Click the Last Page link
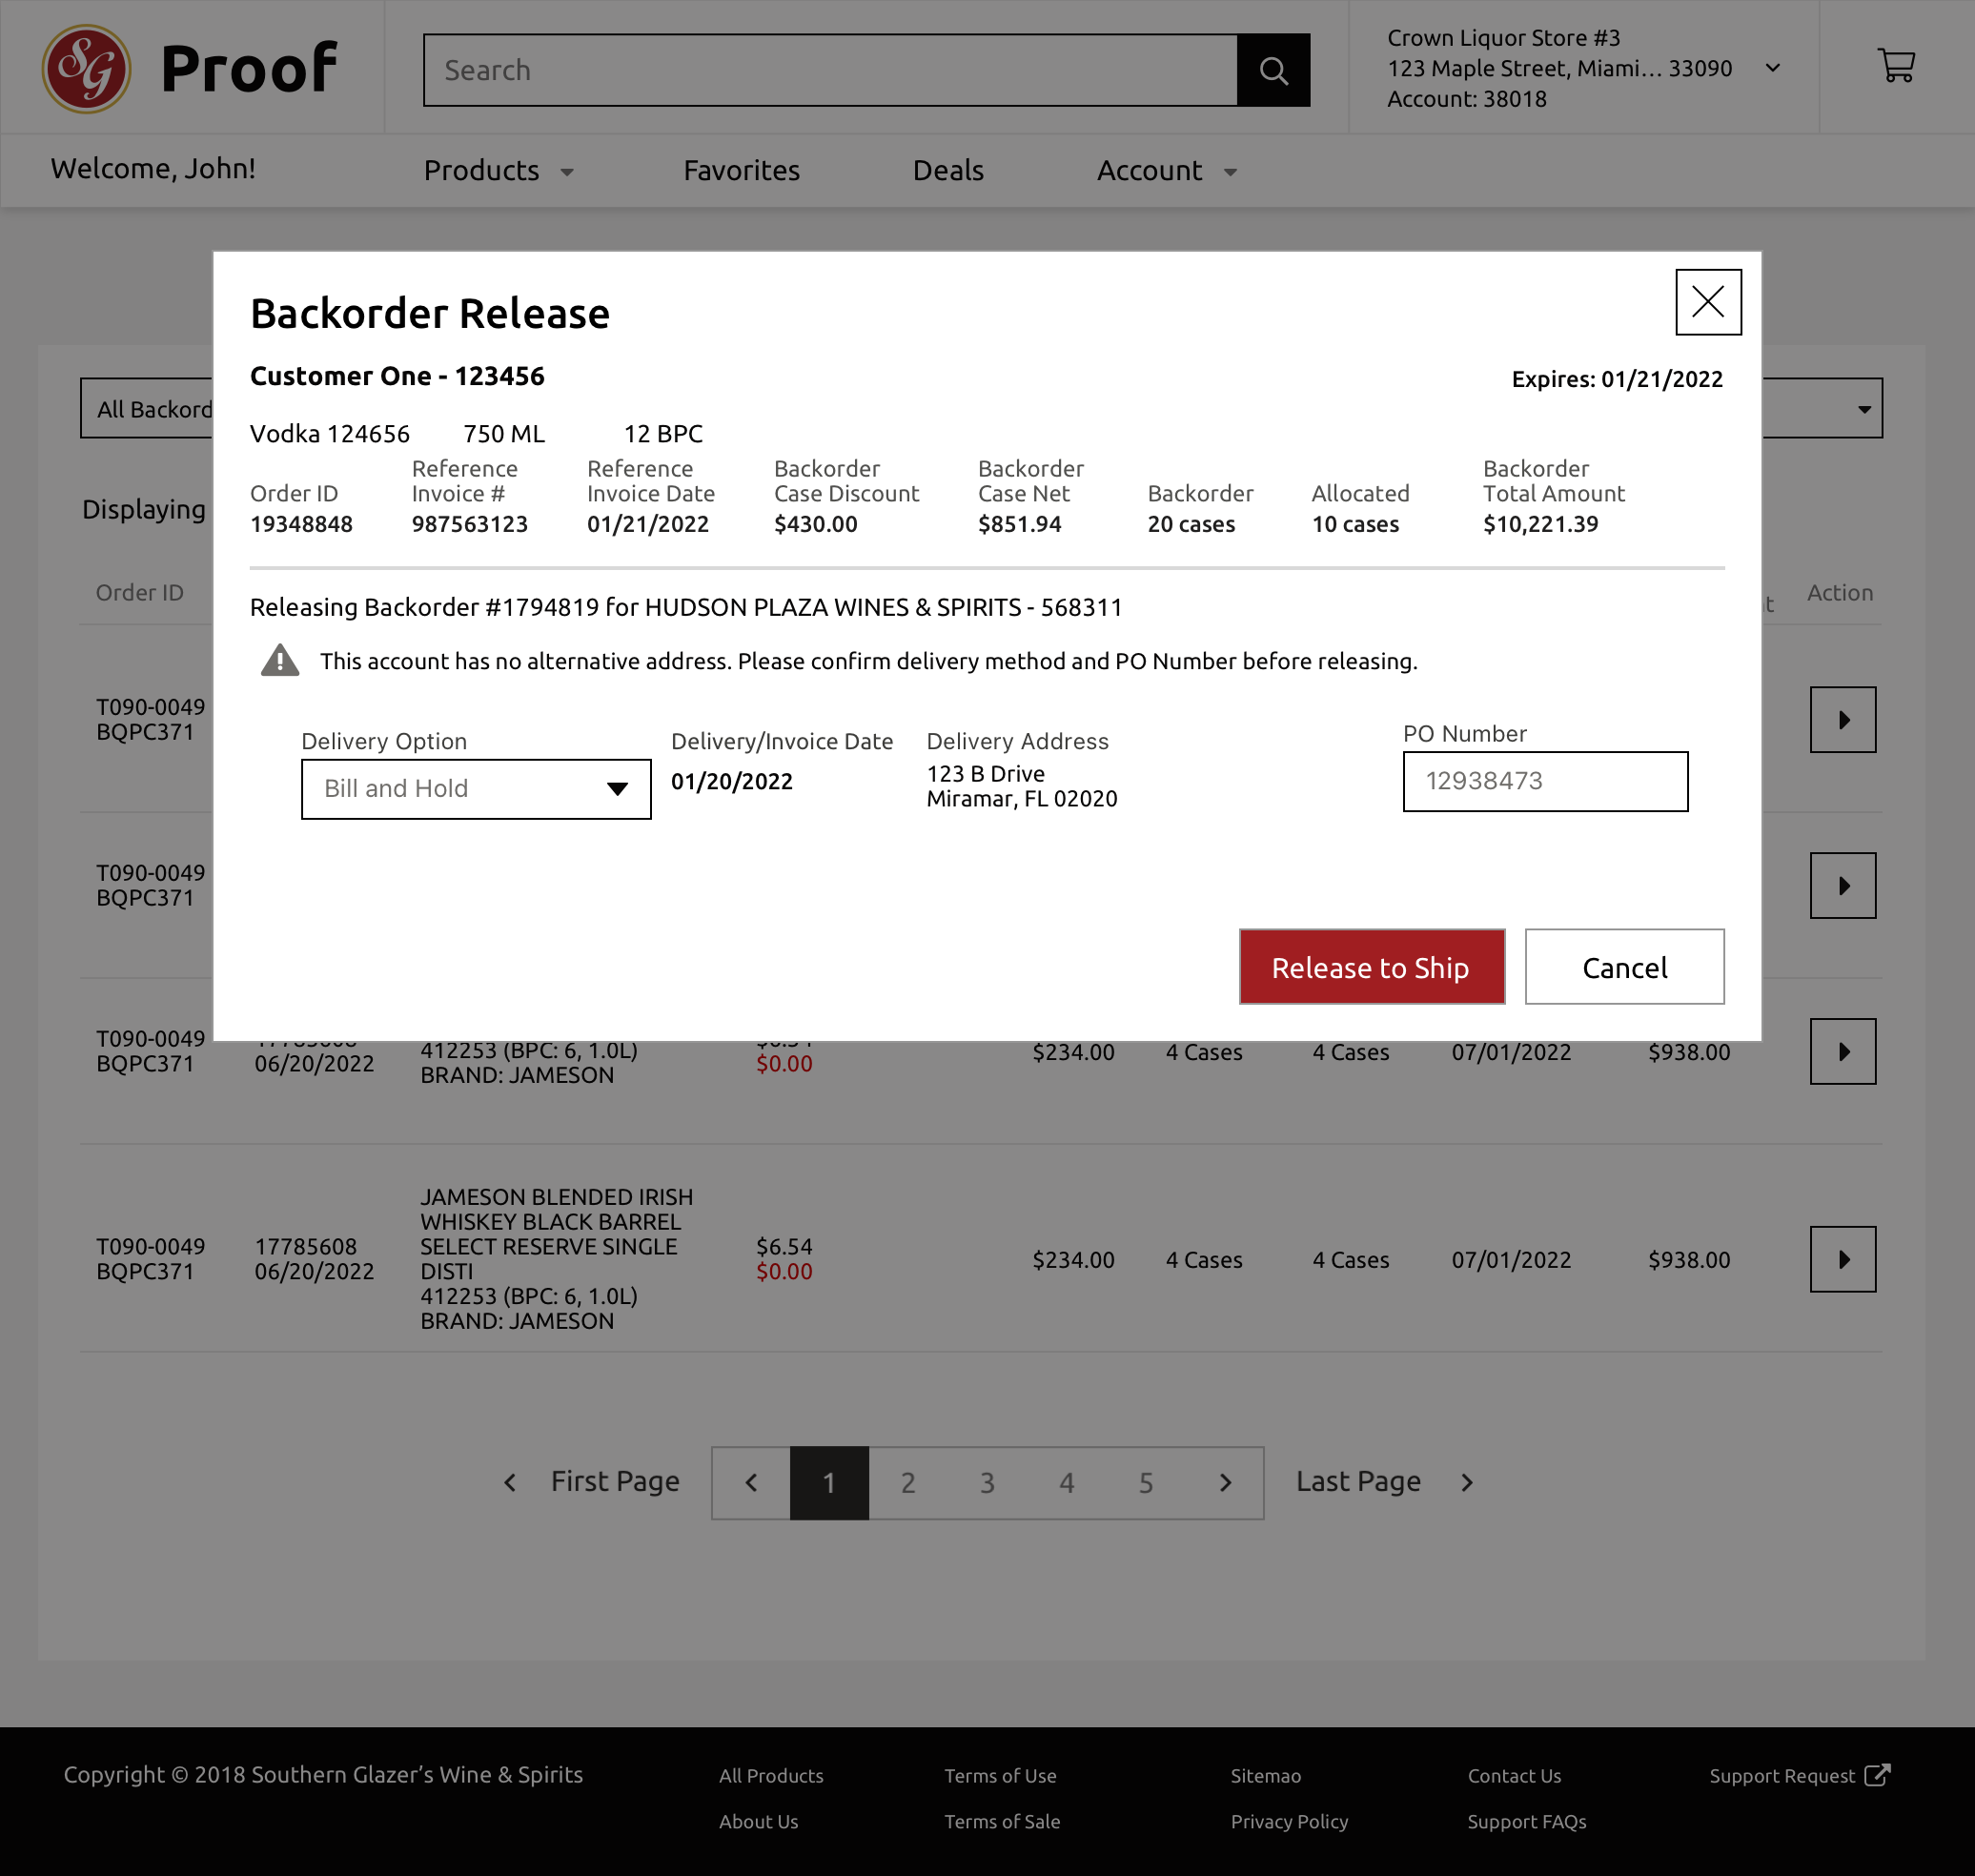The width and height of the screenshot is (1975, 1876). 1357,1481
